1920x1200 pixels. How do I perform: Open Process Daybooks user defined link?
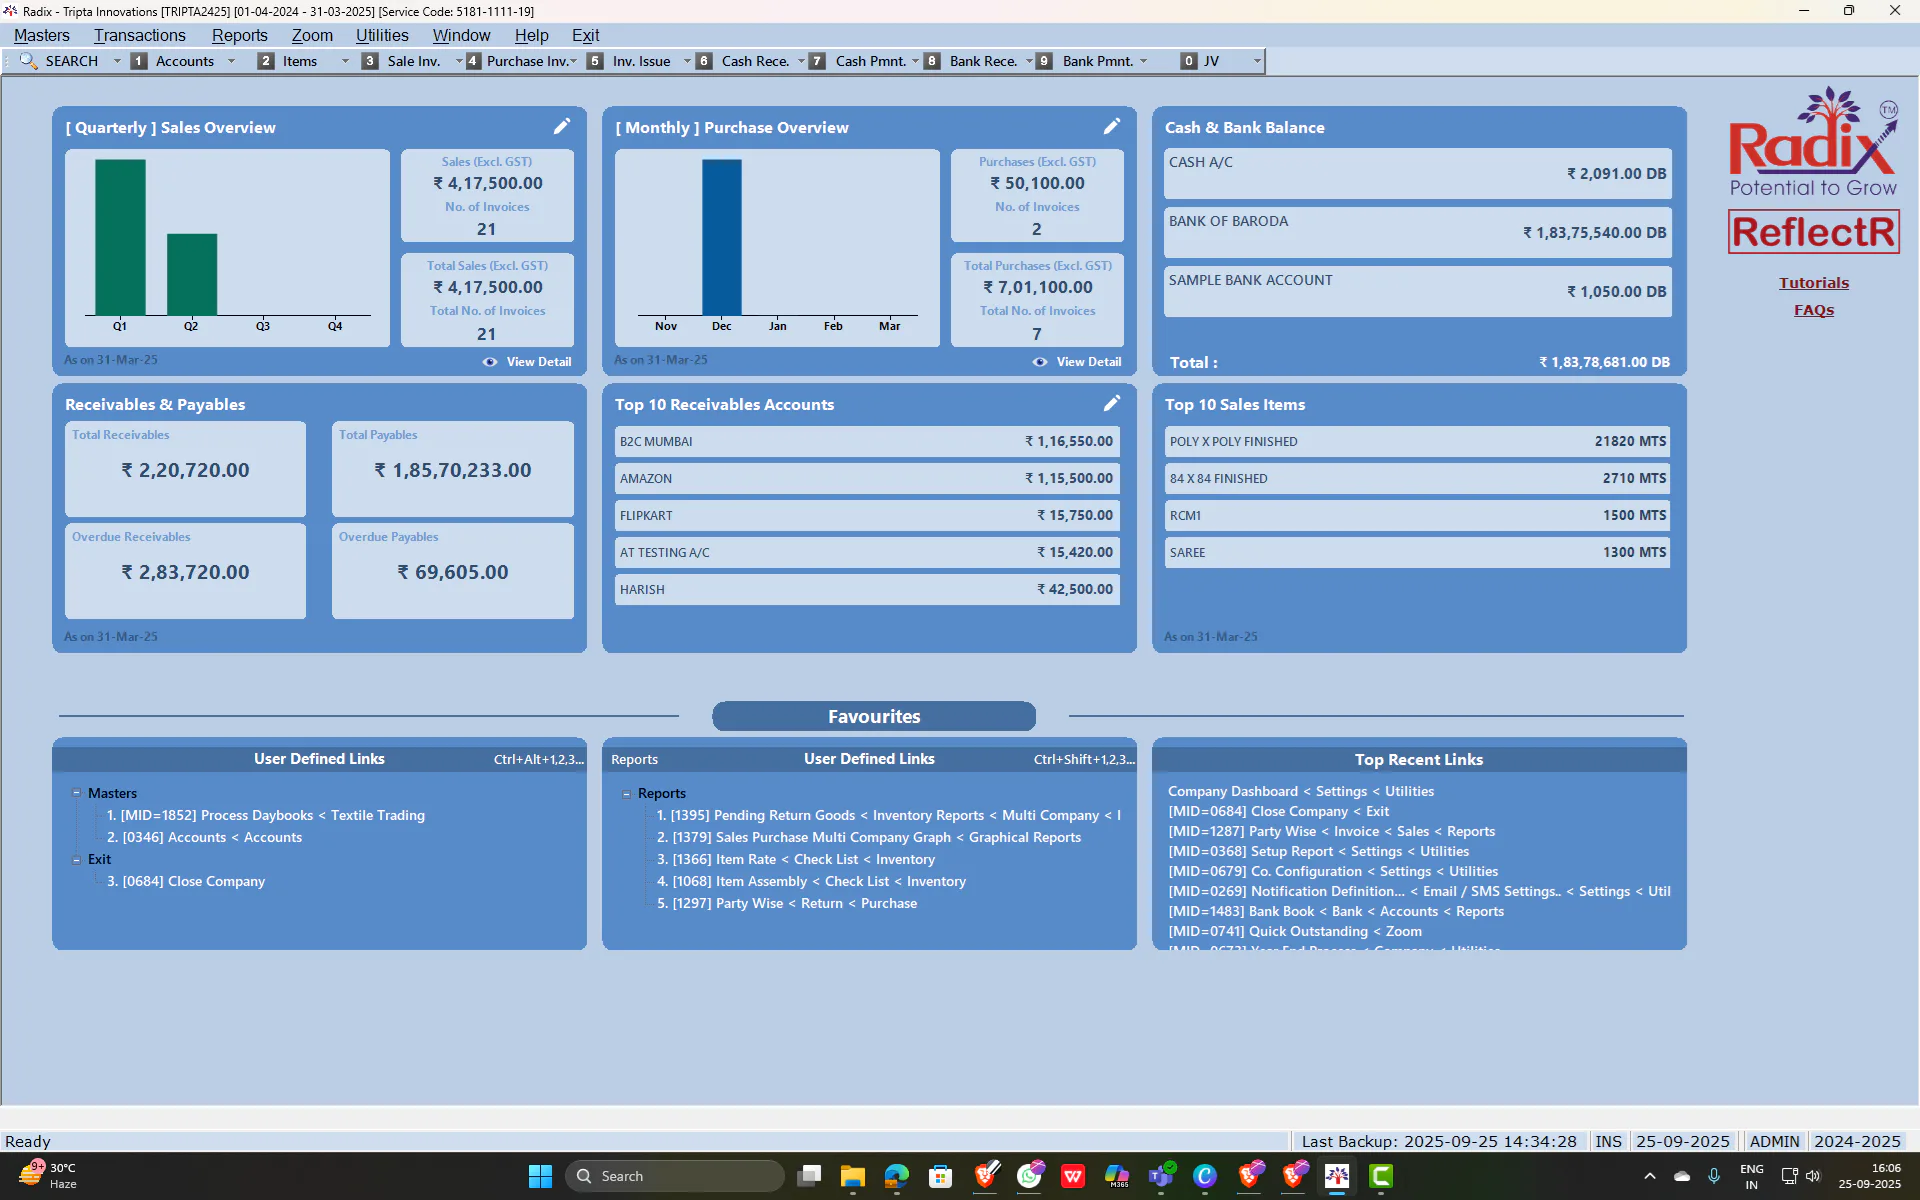pos(266,815)
